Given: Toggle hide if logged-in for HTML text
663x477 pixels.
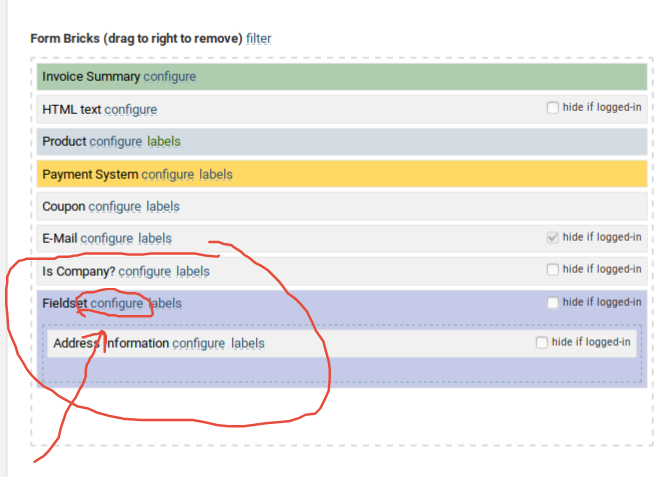Looking at the screenshot, I should click(x=553, y=108).
